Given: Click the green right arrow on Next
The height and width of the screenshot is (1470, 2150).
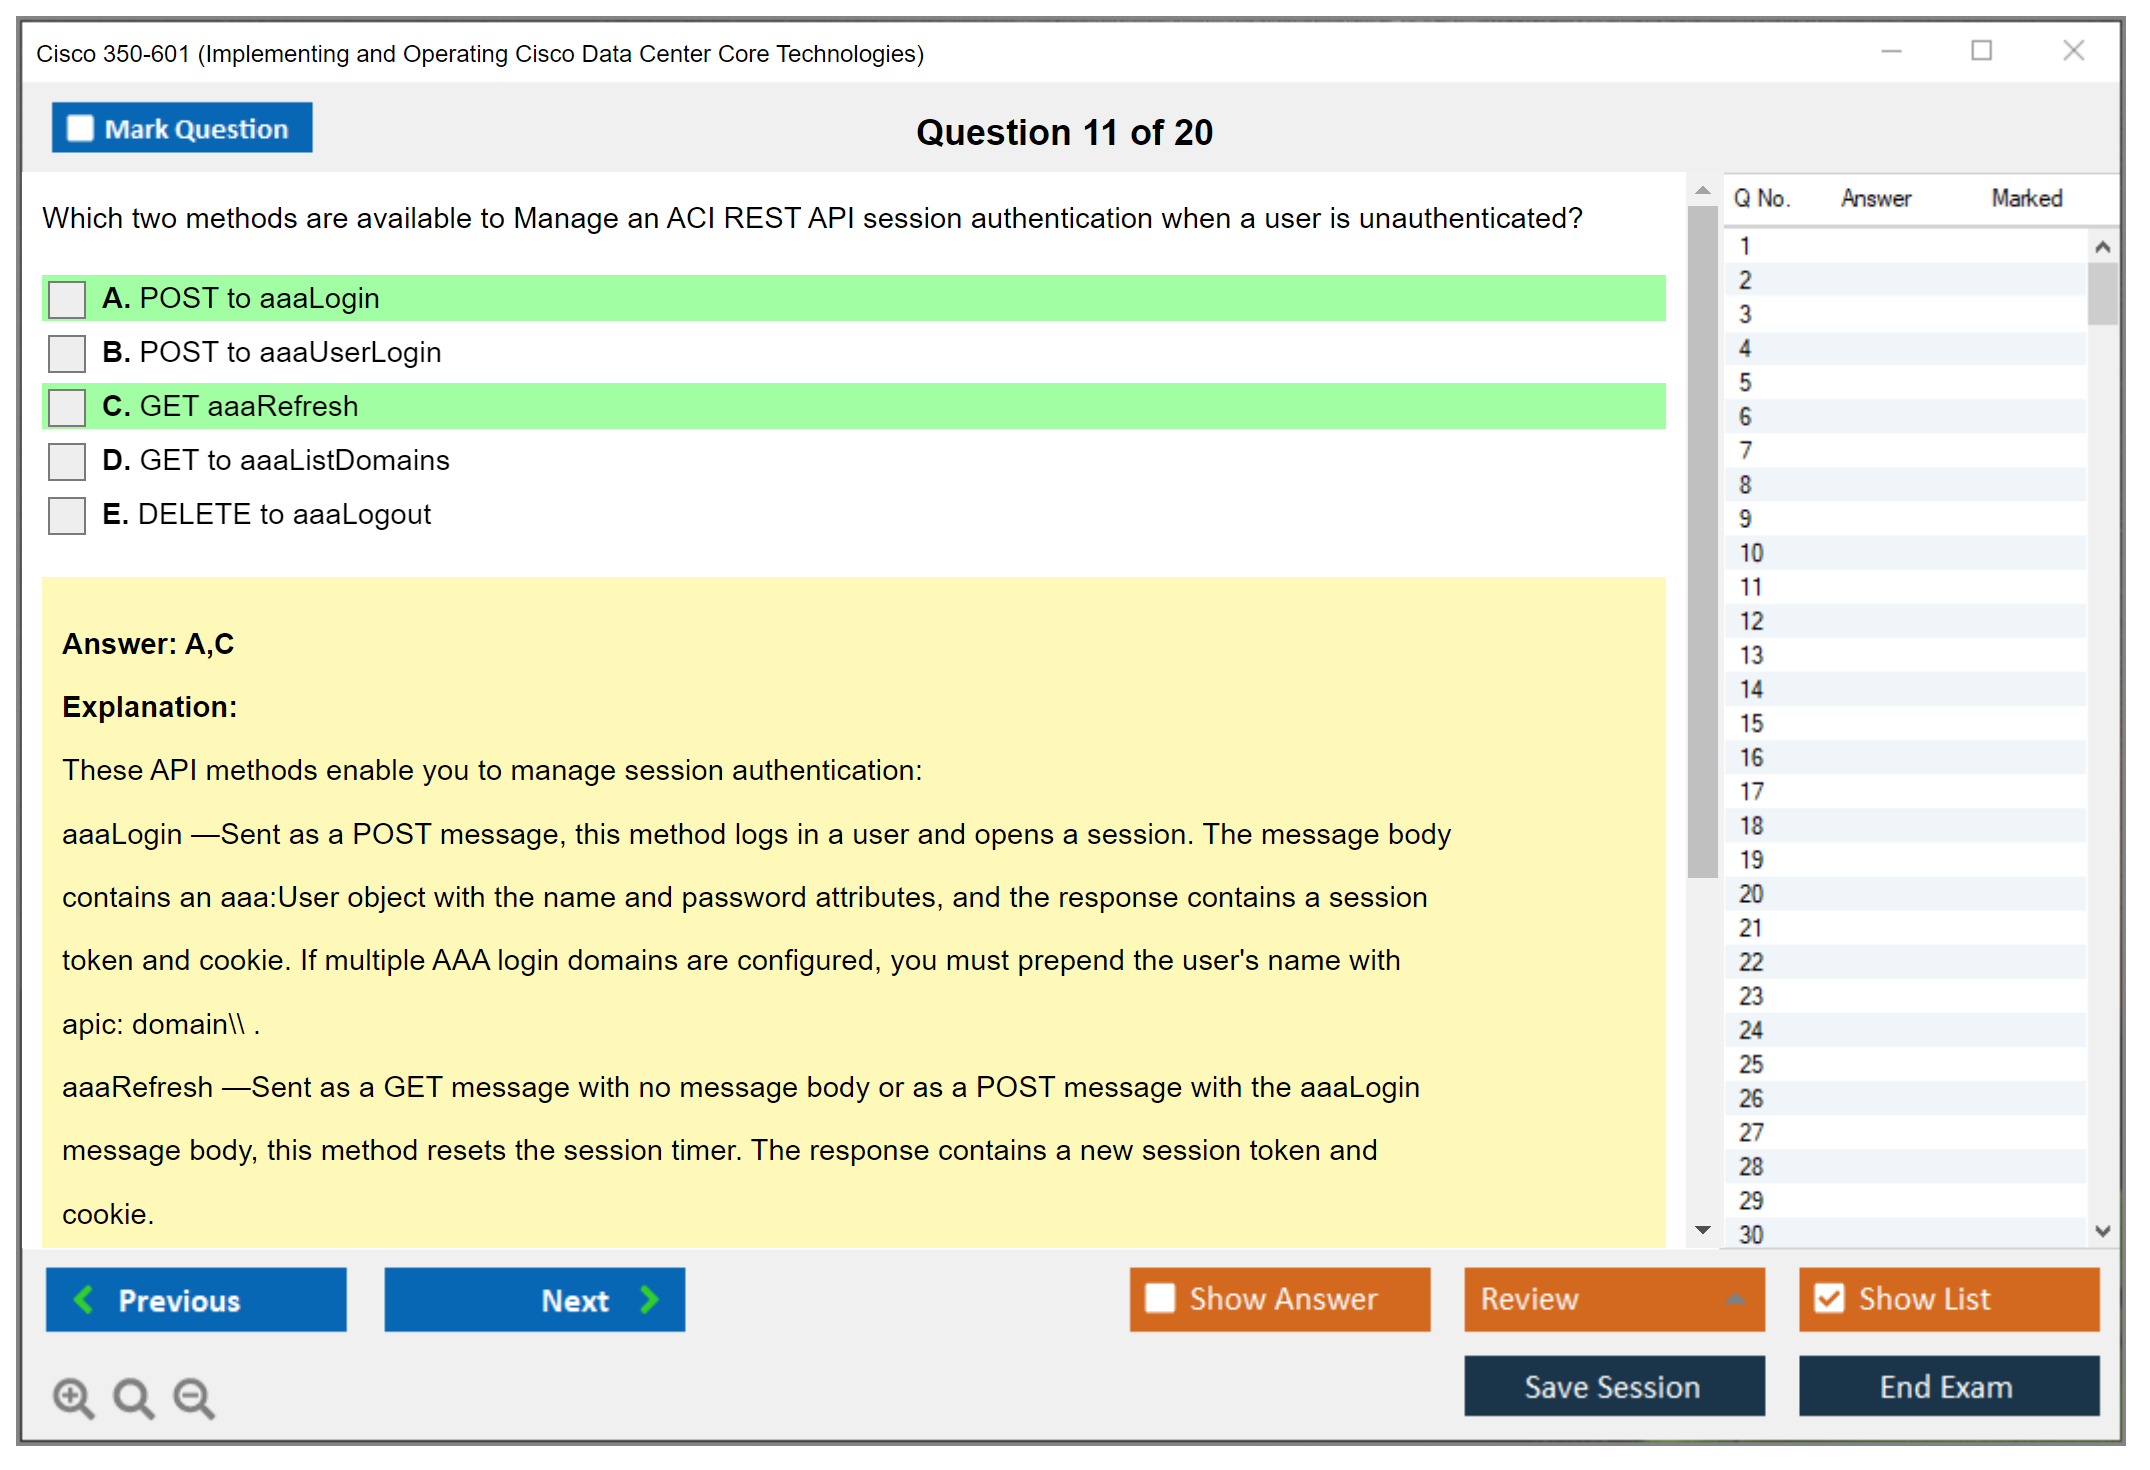Looking at the screenshot, I should point(650,1299).
